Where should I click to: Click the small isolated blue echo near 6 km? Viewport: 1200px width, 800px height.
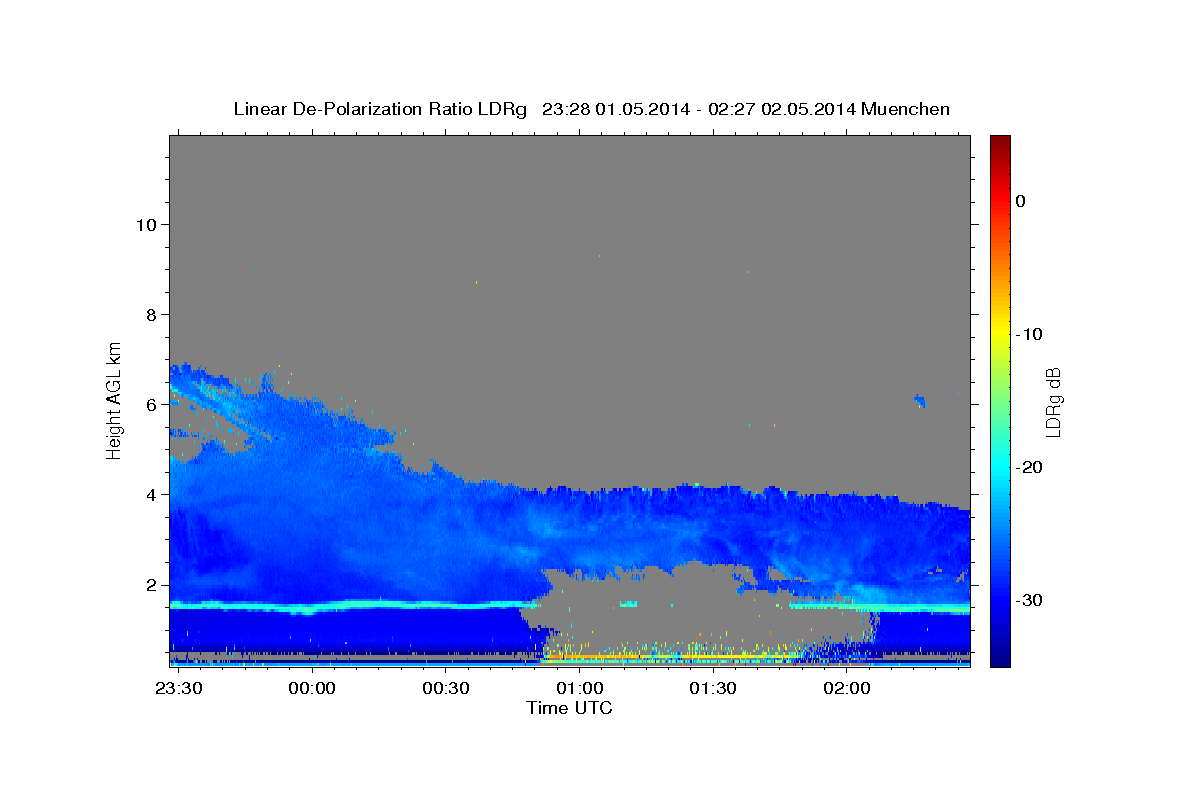click(x=920, y=401)
